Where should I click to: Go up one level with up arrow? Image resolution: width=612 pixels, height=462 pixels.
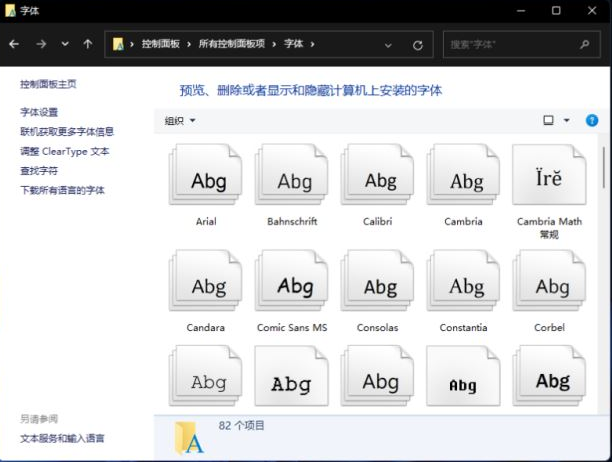click(88, 45)
